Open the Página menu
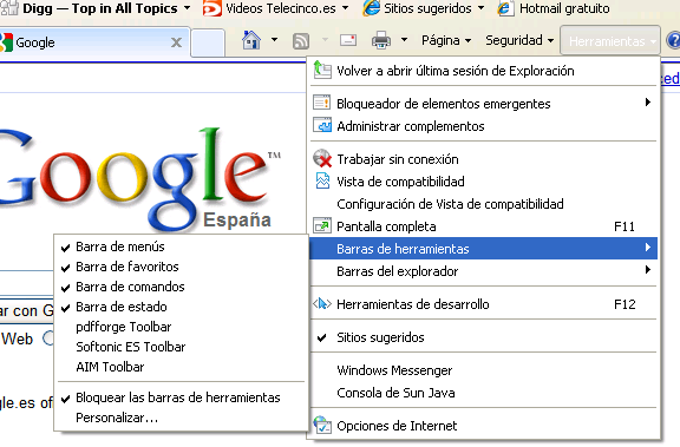Viewport: 680px width, 447px height. [446, 40]
